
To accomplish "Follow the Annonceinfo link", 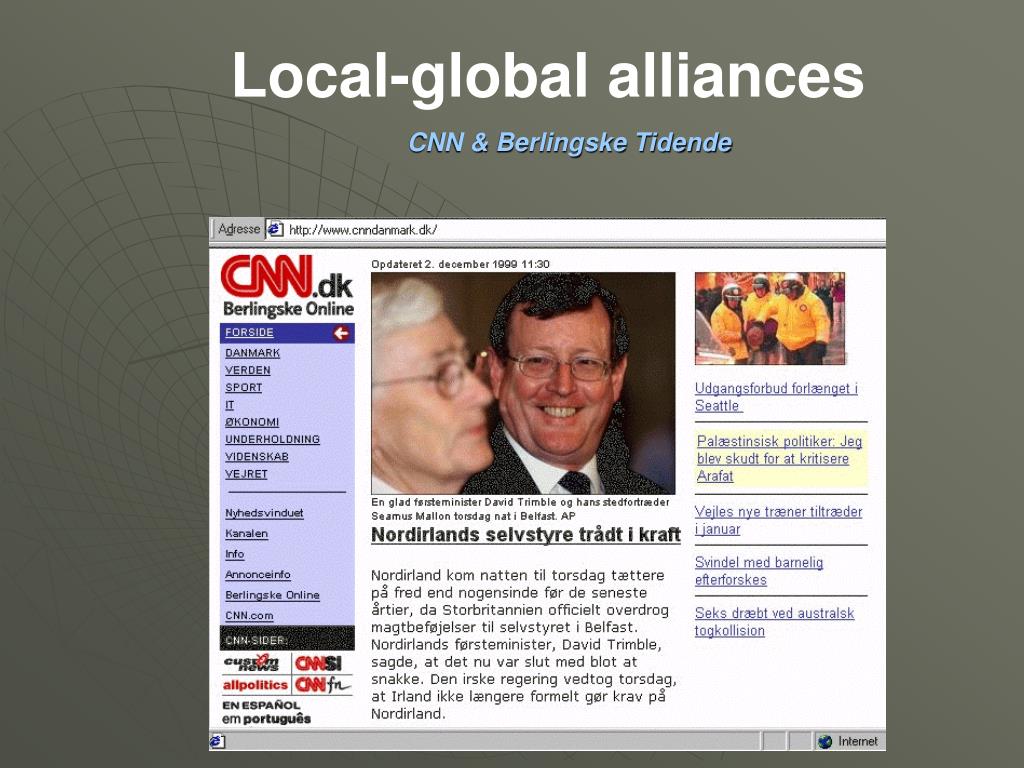I will click(258, 575).
